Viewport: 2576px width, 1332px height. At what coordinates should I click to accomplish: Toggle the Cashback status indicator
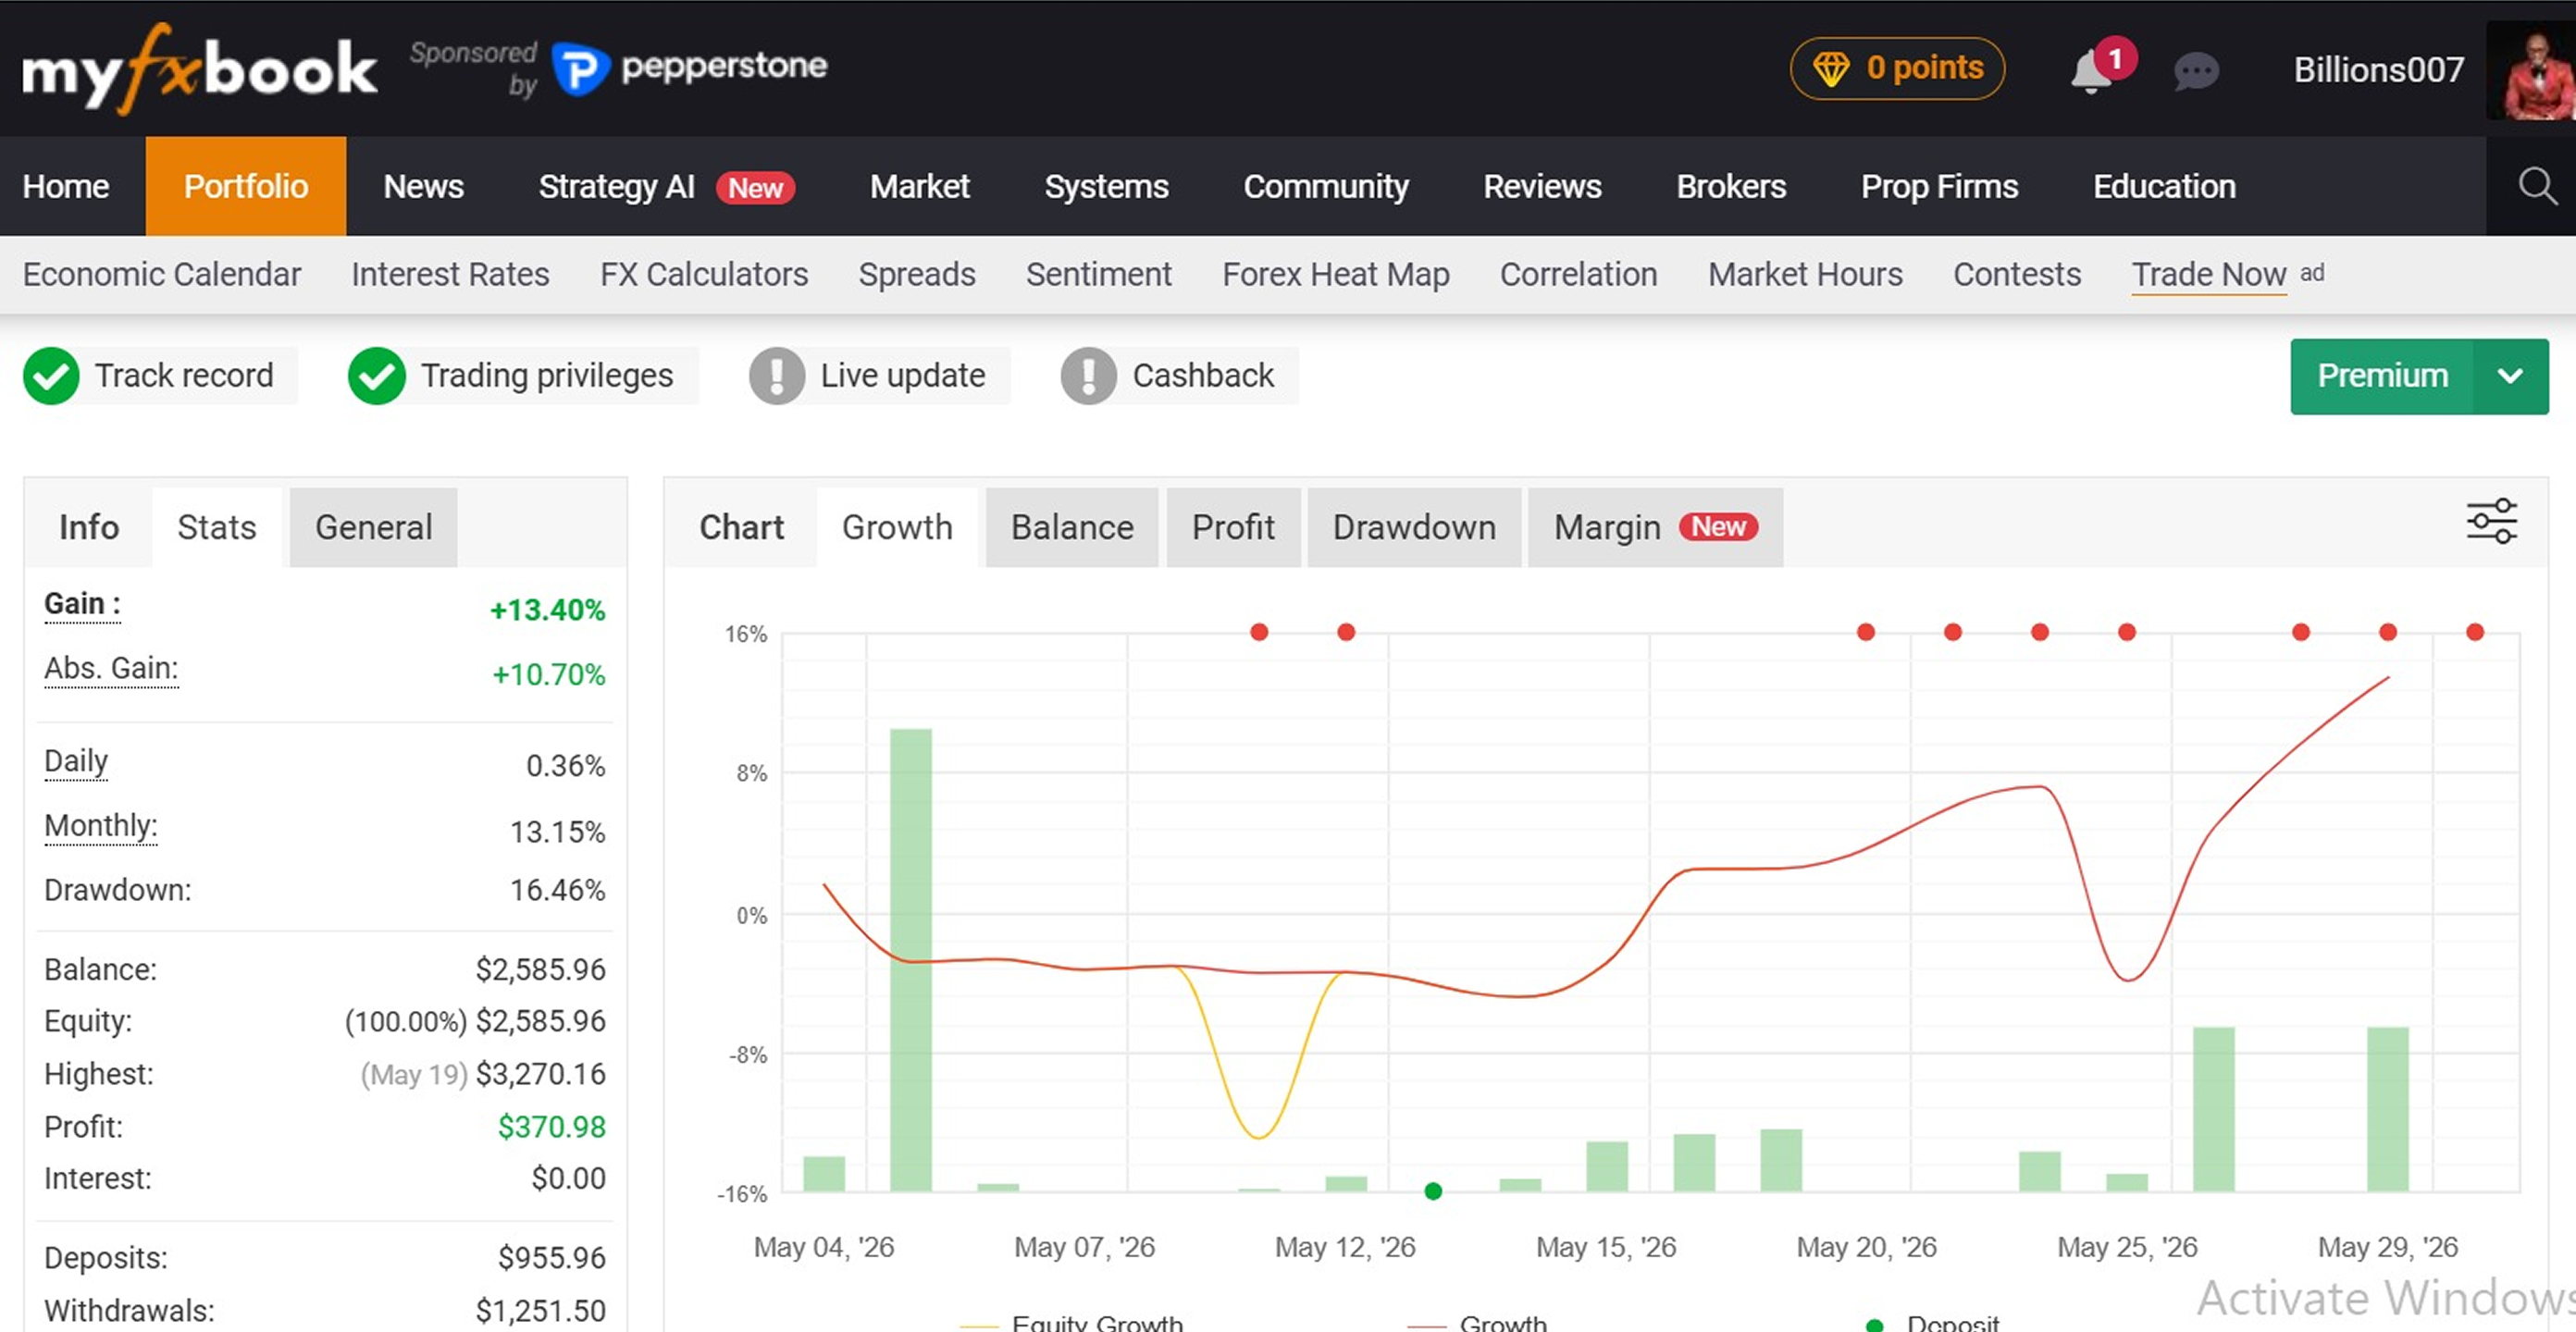(1088, 376)
